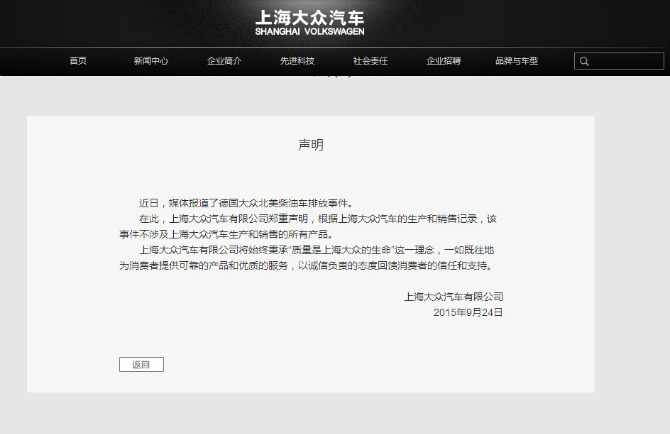This screenshot has height=434, width=670.
Task: Click the signature 上海大众汽车有限公司
Action: click(x=453, y=297)
